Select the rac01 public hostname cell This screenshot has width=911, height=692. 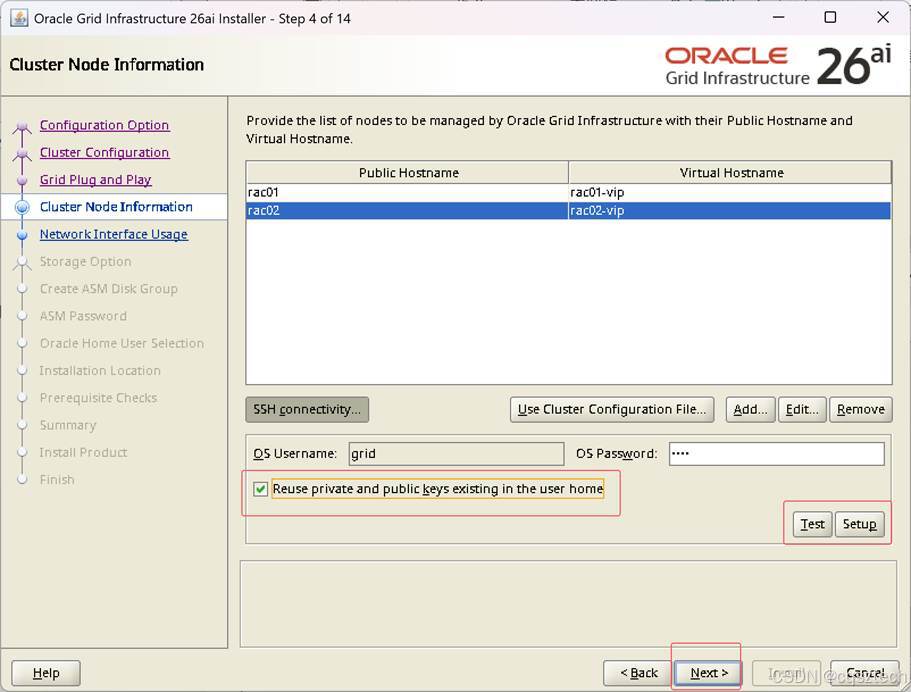click(x=407, y=192)
